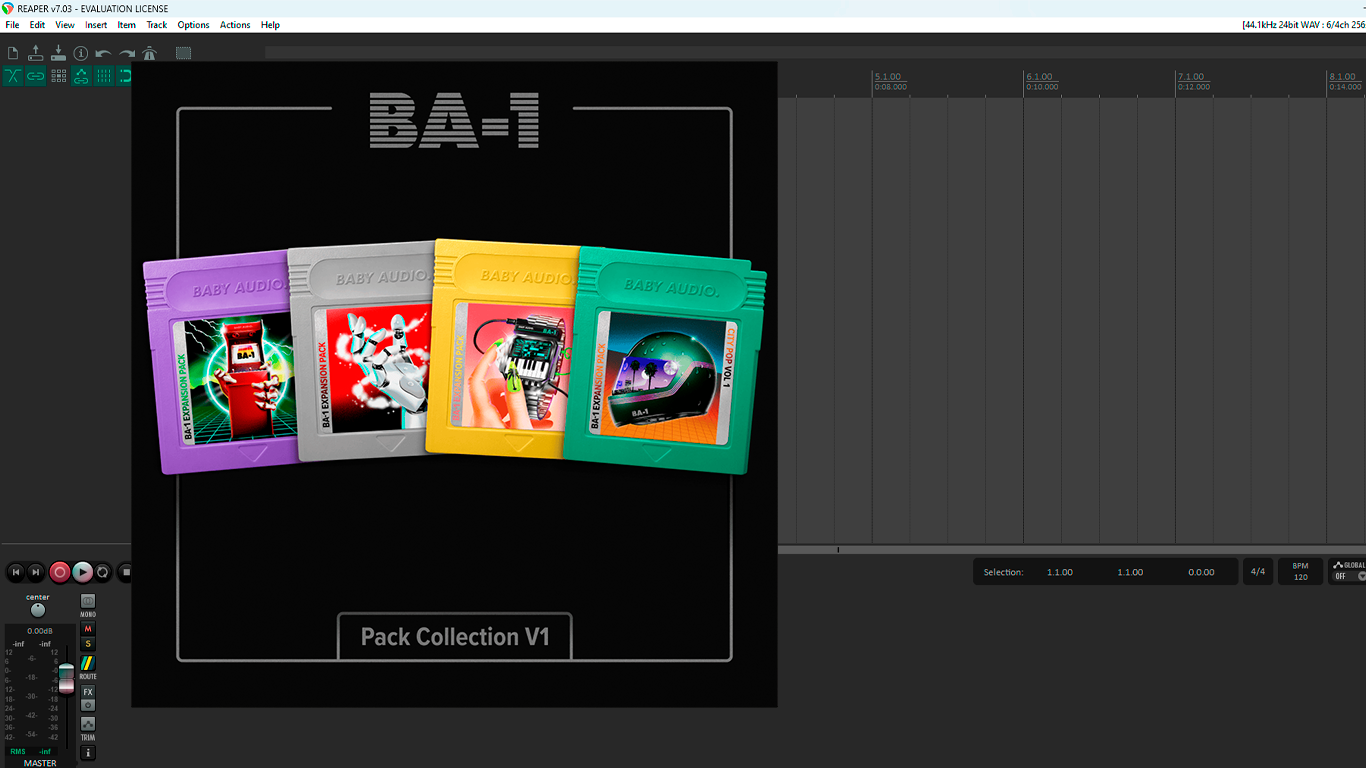
Task: Mute the master track with M
Action: 88,629
